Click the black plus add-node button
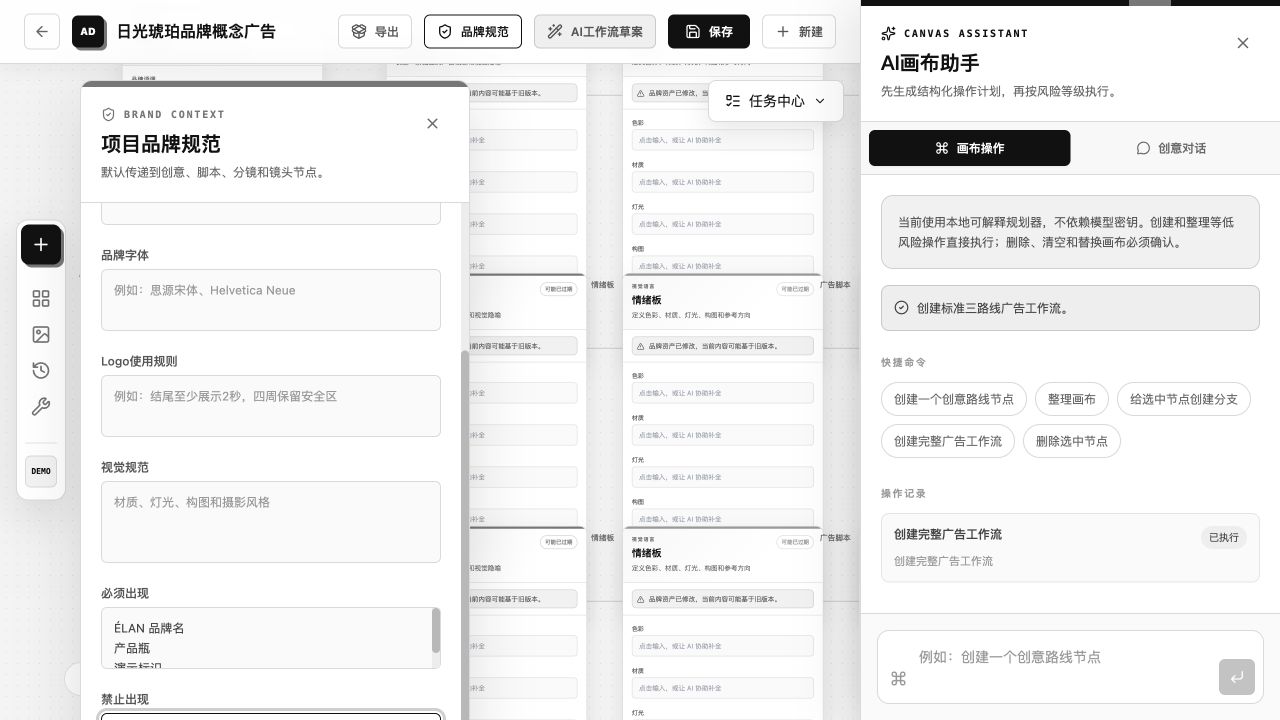The width and height of the screenshot is (1280, 720). [41, 245]
